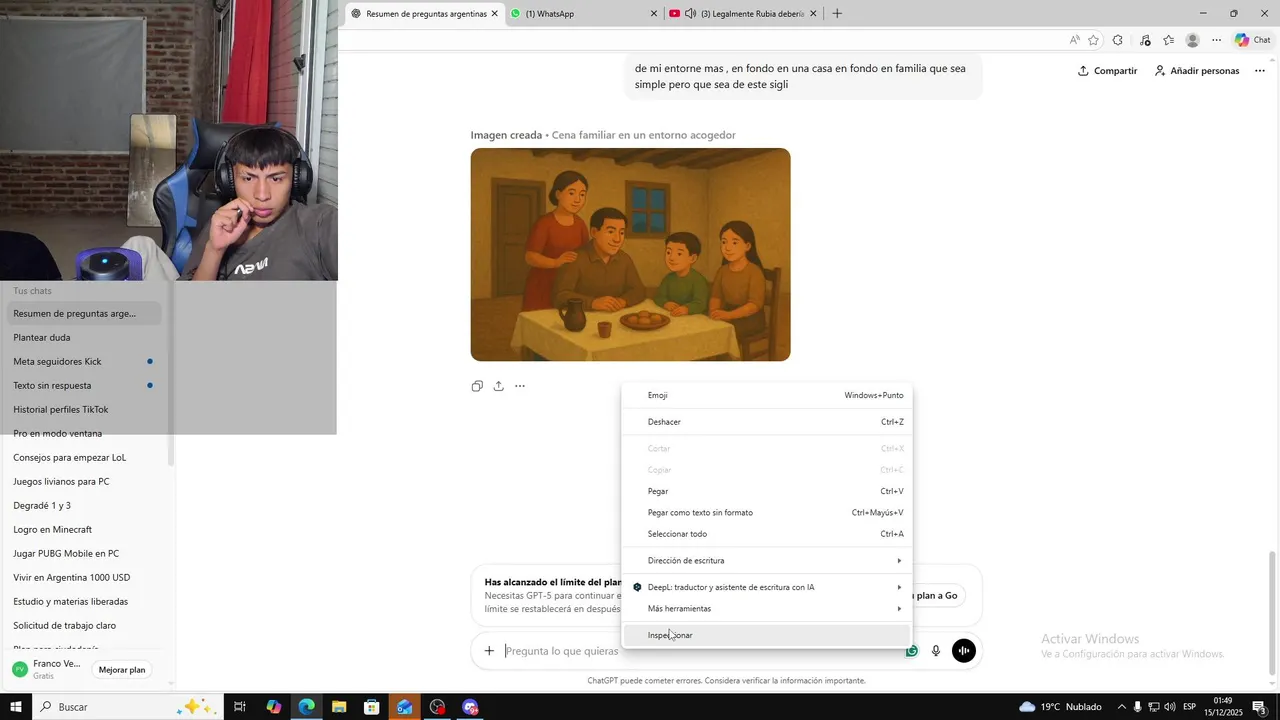Share the generated image icon
Image resolution: width=1280 pixels, height=720 pixels.
(498, 386)
